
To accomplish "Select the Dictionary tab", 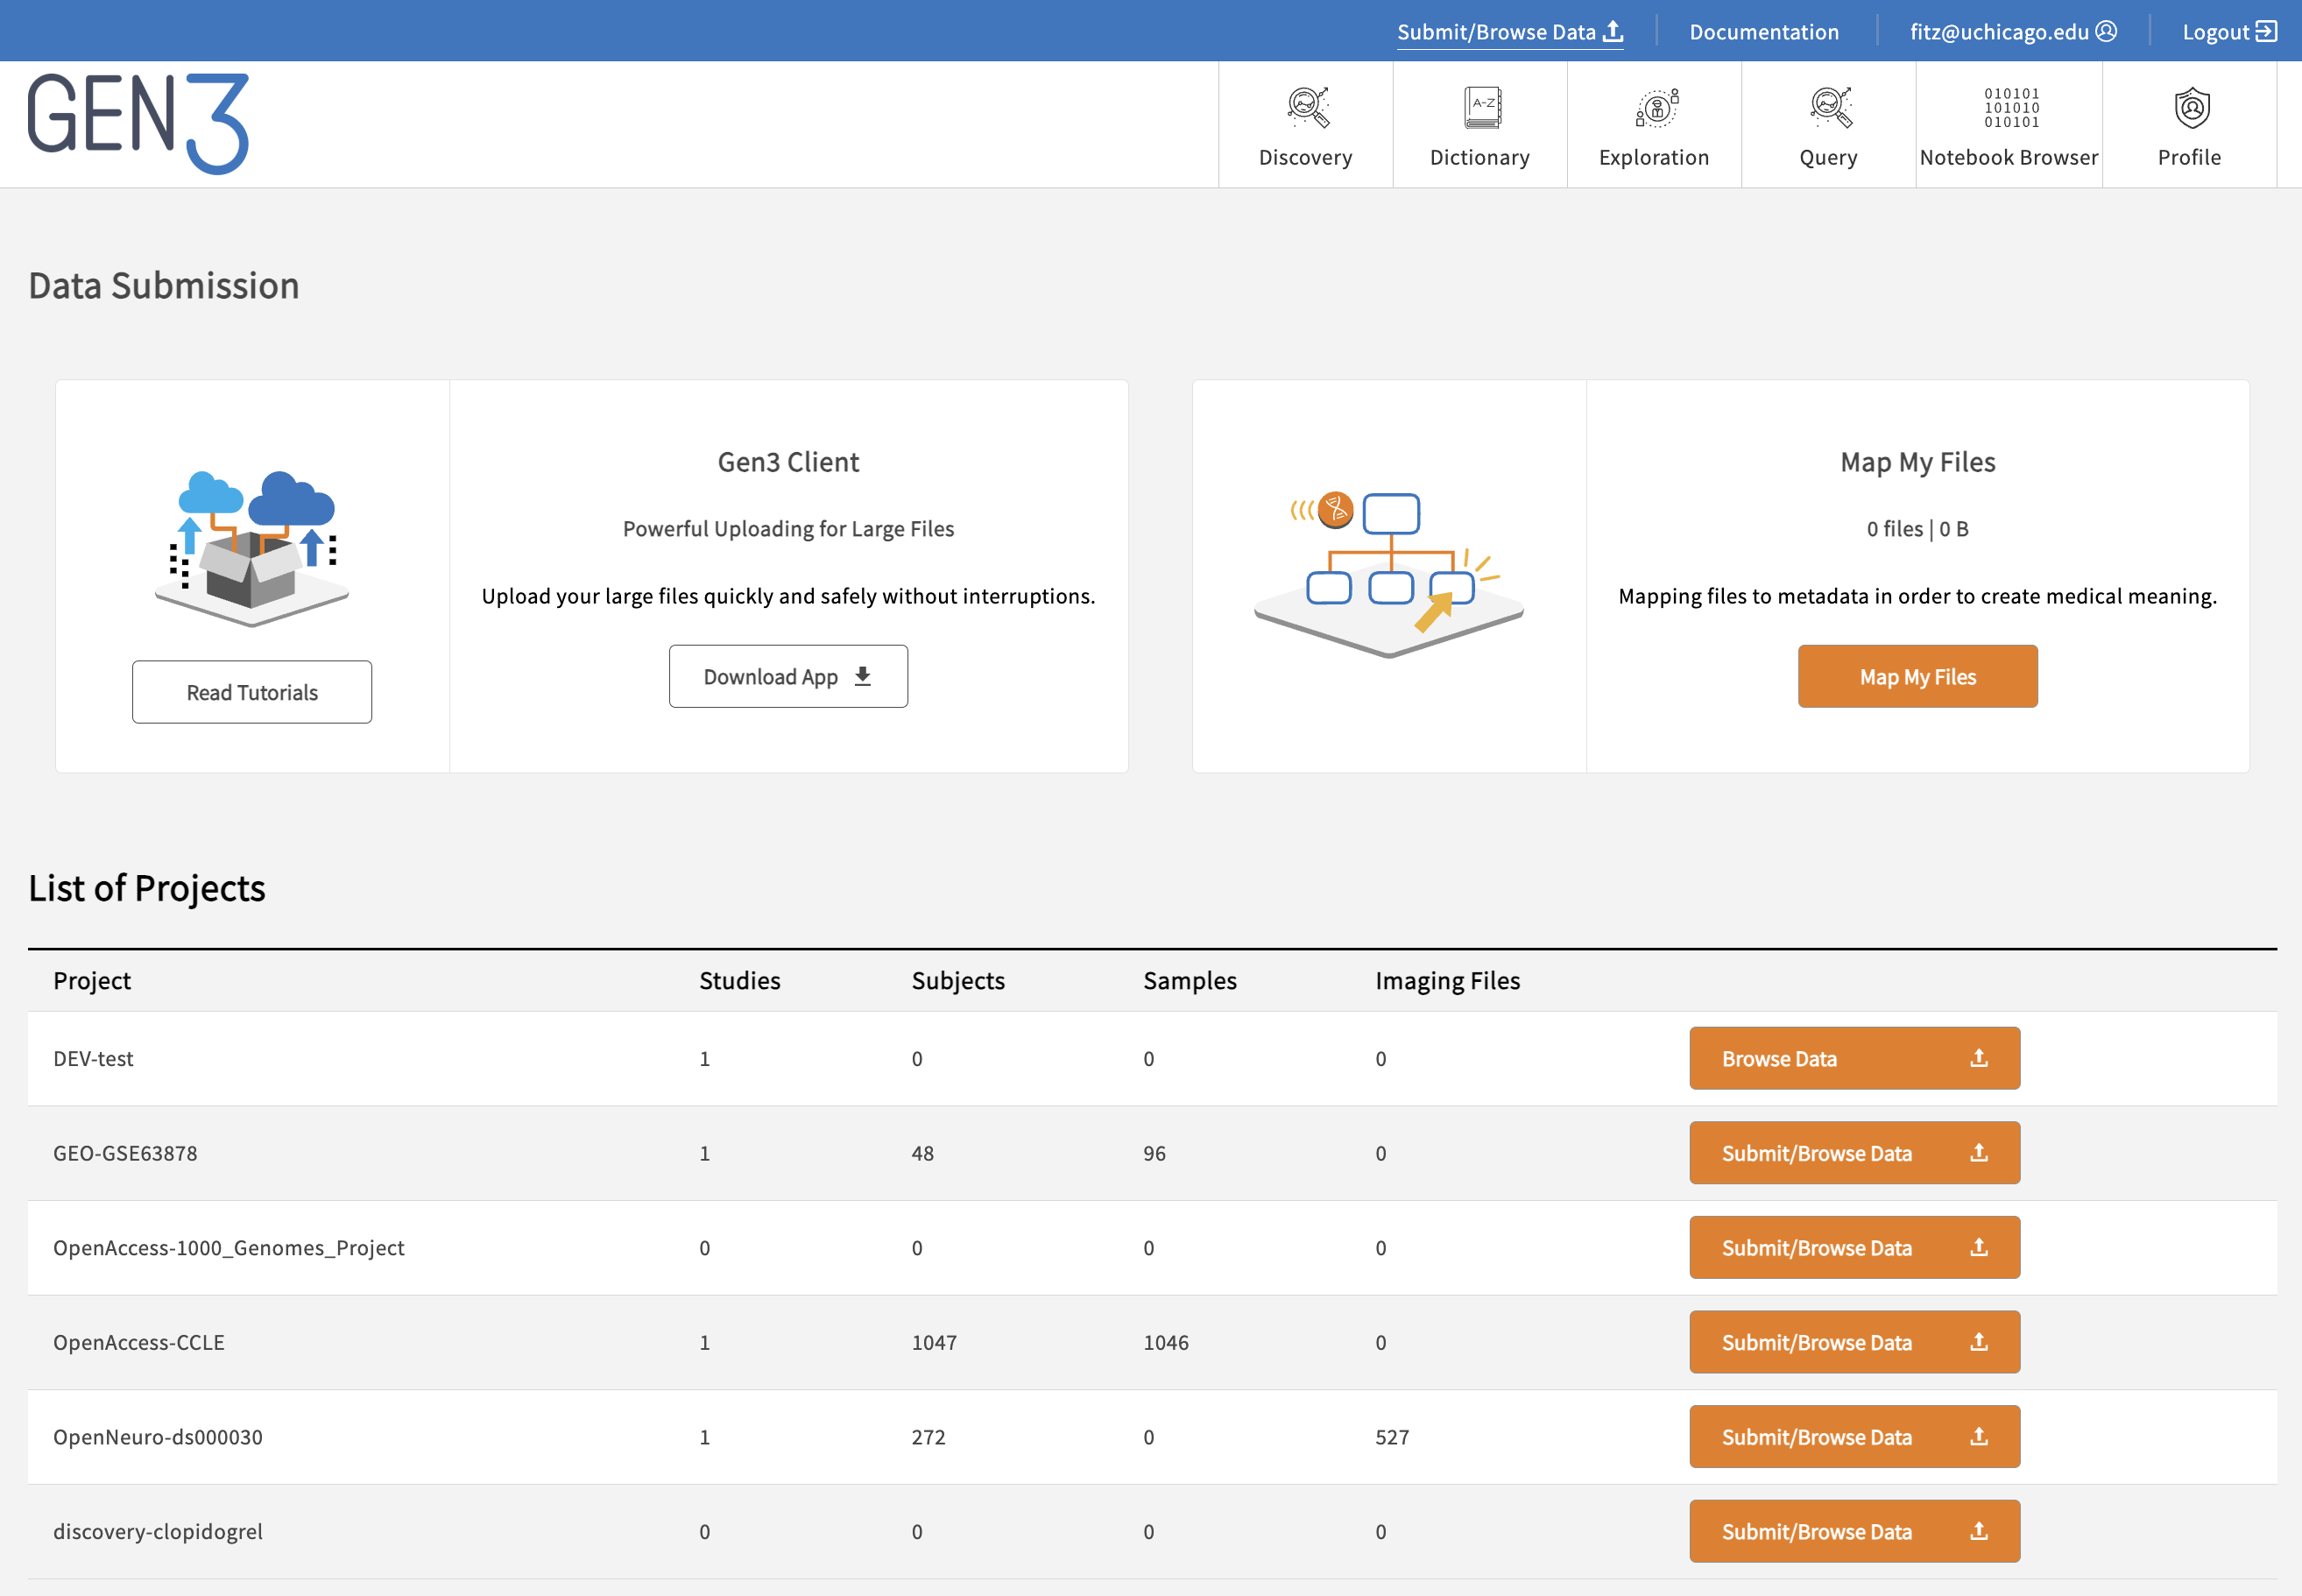I will [x=1478, y=123].
